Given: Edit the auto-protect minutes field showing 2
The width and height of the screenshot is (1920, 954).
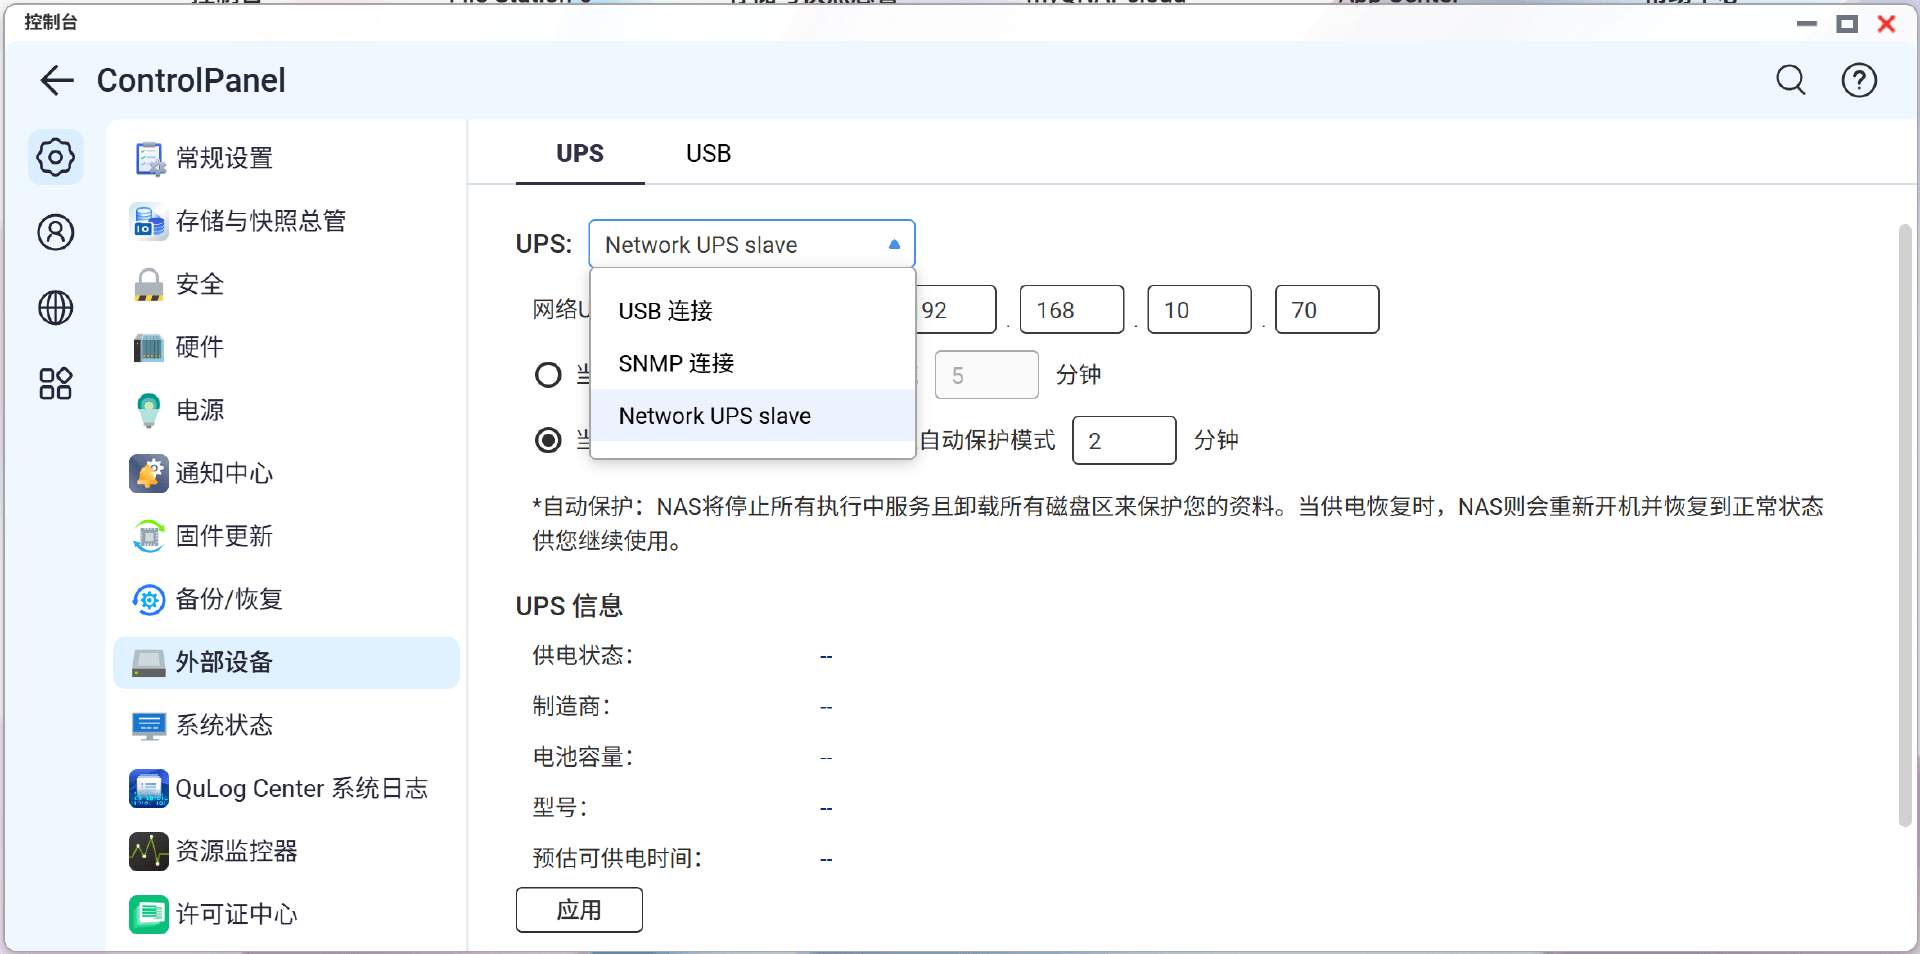Looking at the screenshot, I should coord(1124,440).
